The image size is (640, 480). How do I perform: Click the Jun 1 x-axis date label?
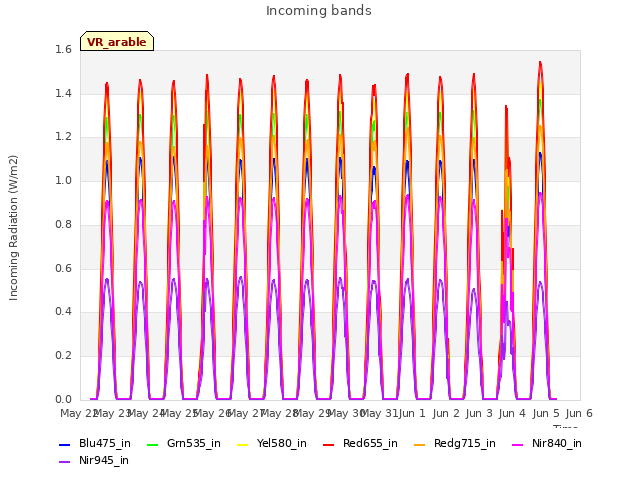coord(412,413)
